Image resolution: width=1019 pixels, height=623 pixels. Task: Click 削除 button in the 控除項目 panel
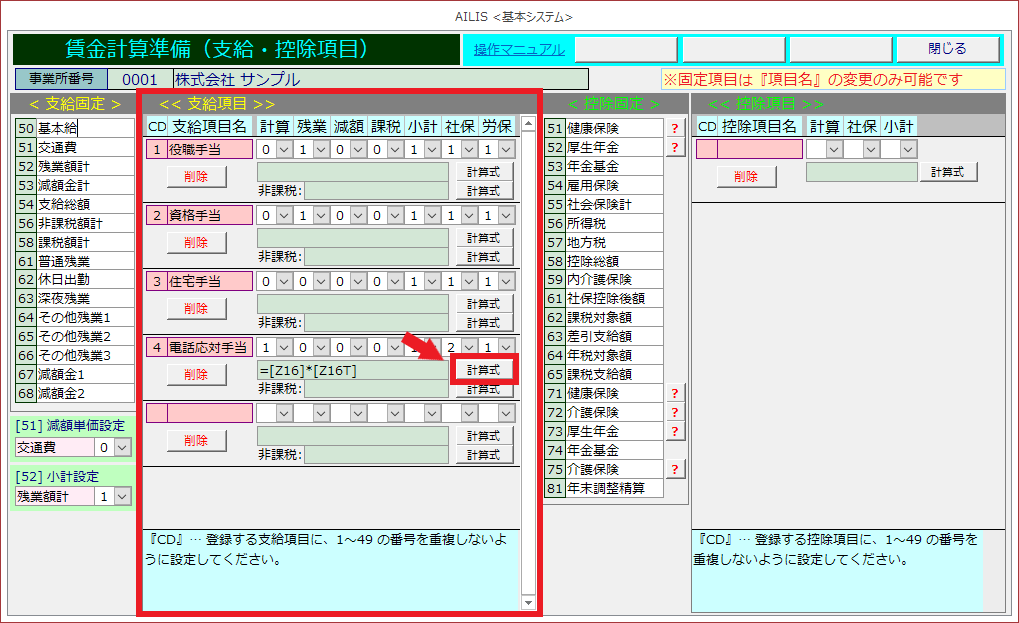pos(745,176)
